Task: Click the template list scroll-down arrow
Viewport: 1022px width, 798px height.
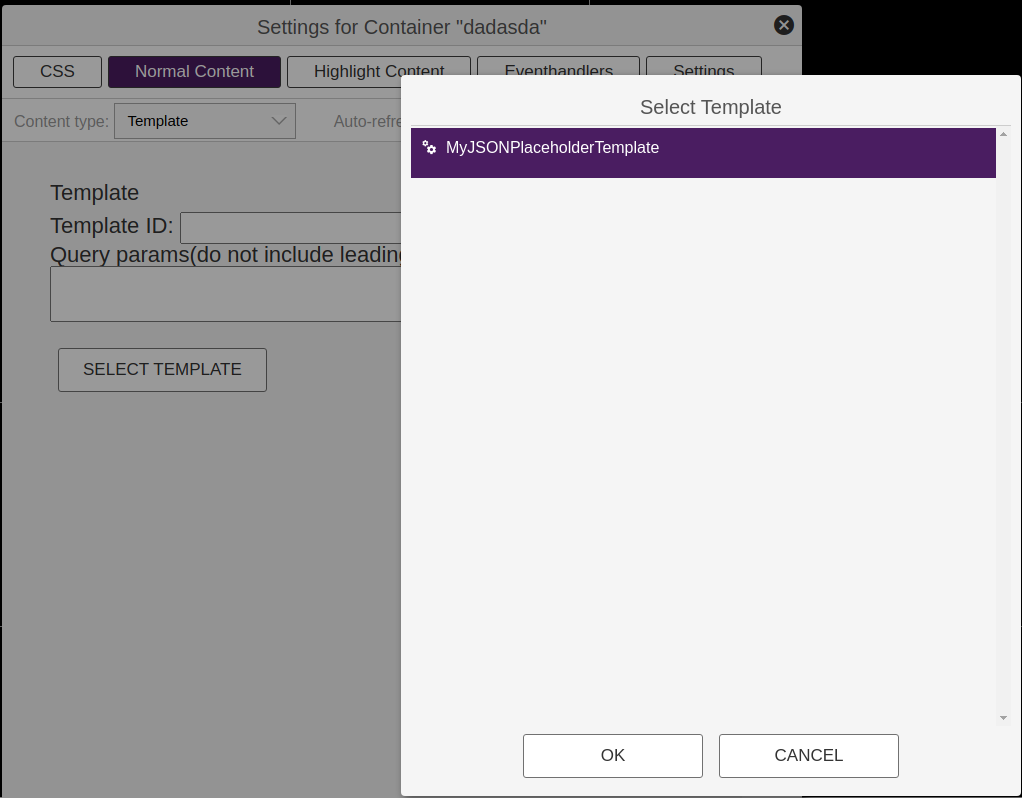Action: click(1003, 718)
